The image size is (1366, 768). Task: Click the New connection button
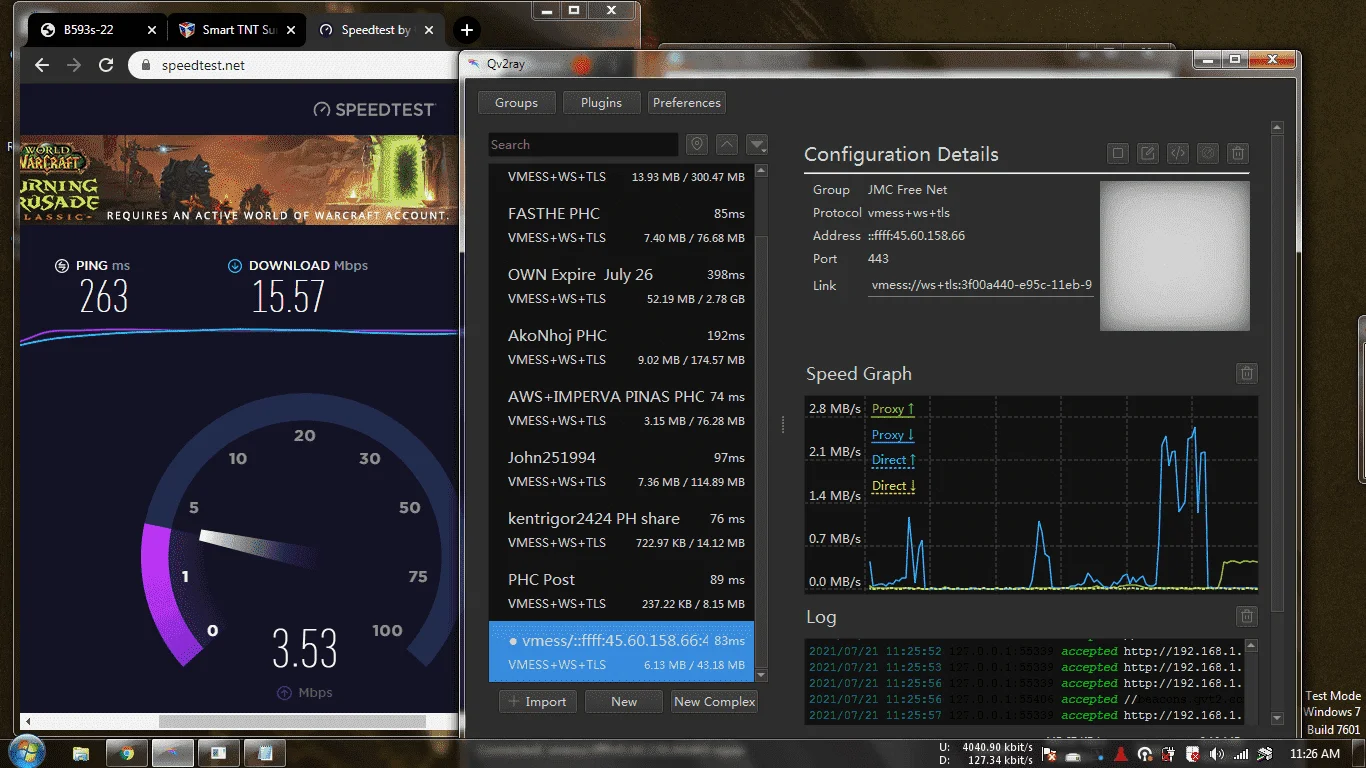(x=624, y=702)
